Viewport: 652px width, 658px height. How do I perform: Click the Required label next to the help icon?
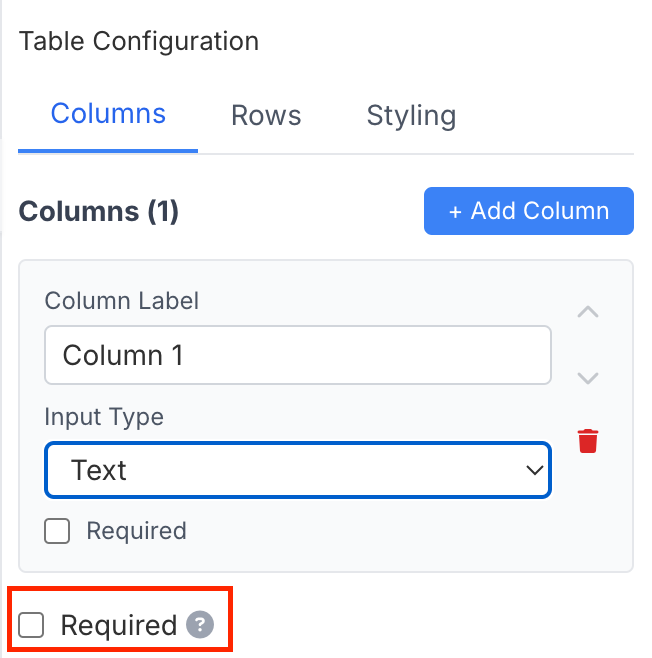point(119,626)
